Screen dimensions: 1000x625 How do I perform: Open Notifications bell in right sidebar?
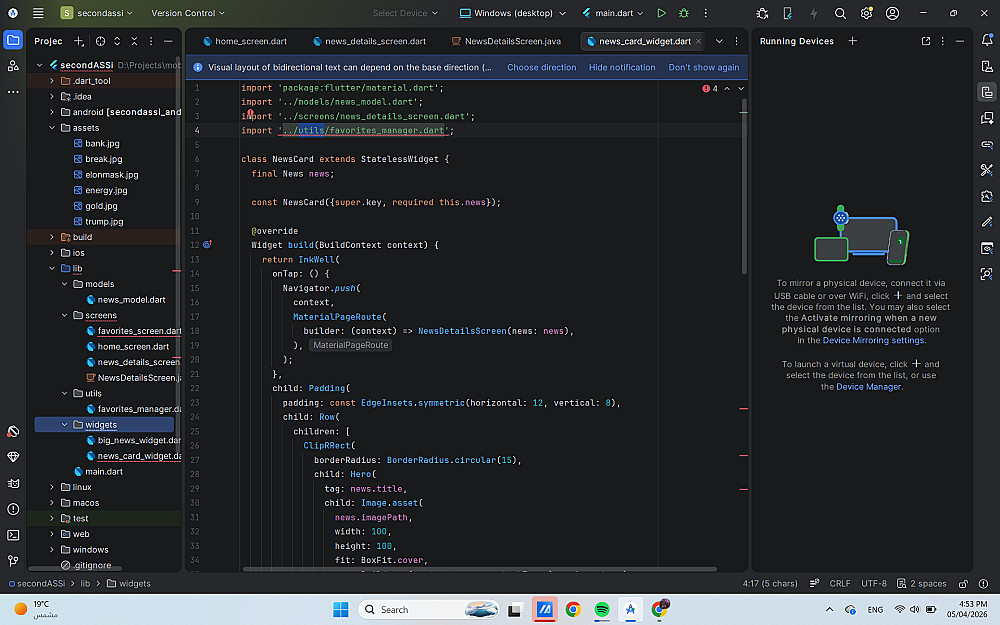[986, 41]
